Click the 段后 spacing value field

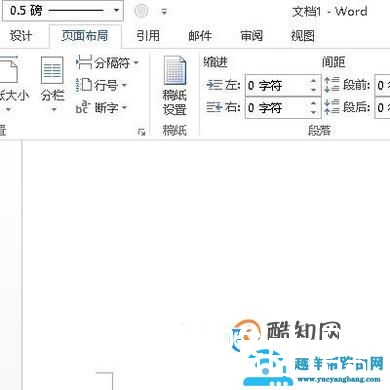click(382, 108)
